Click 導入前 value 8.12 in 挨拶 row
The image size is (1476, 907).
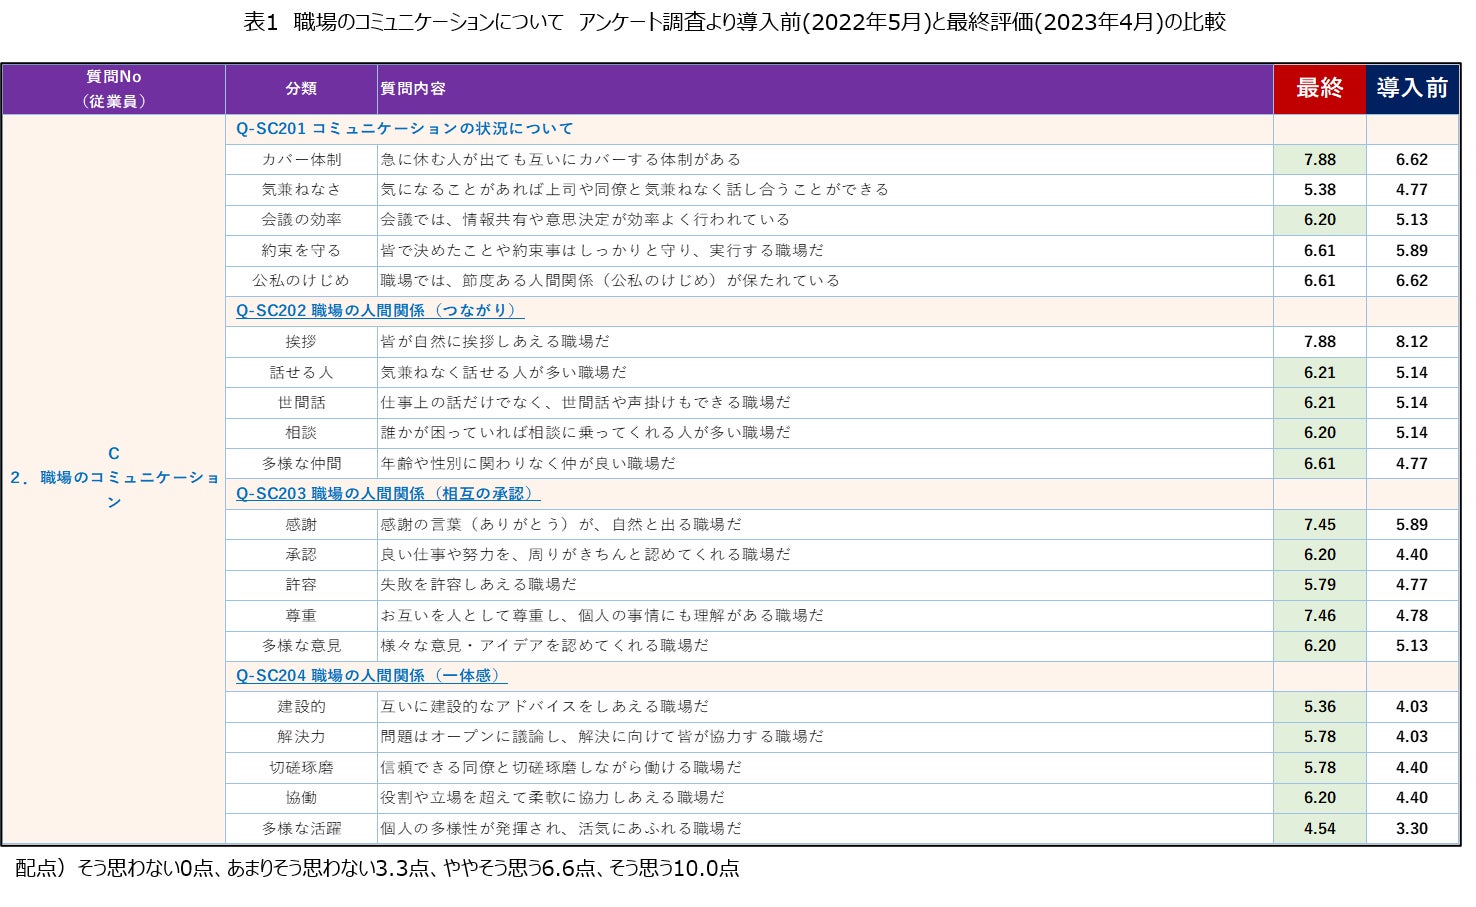tap(1412, 342)
